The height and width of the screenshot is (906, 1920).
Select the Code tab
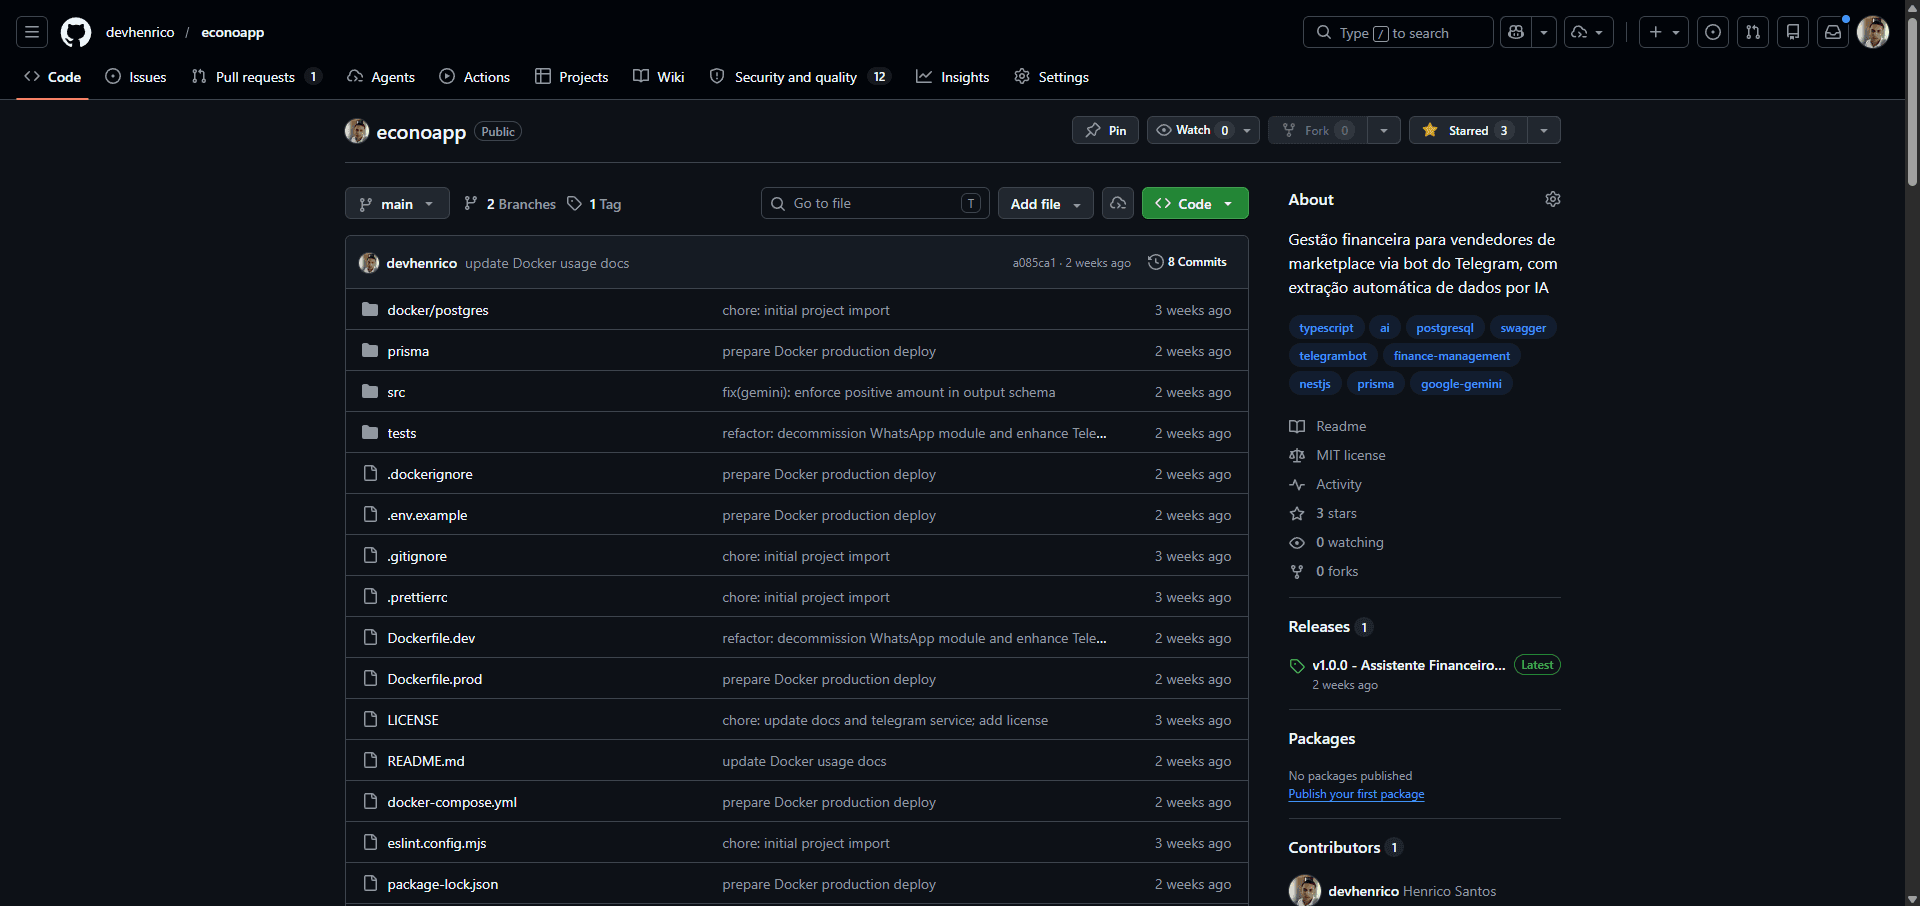click(53, 77)
